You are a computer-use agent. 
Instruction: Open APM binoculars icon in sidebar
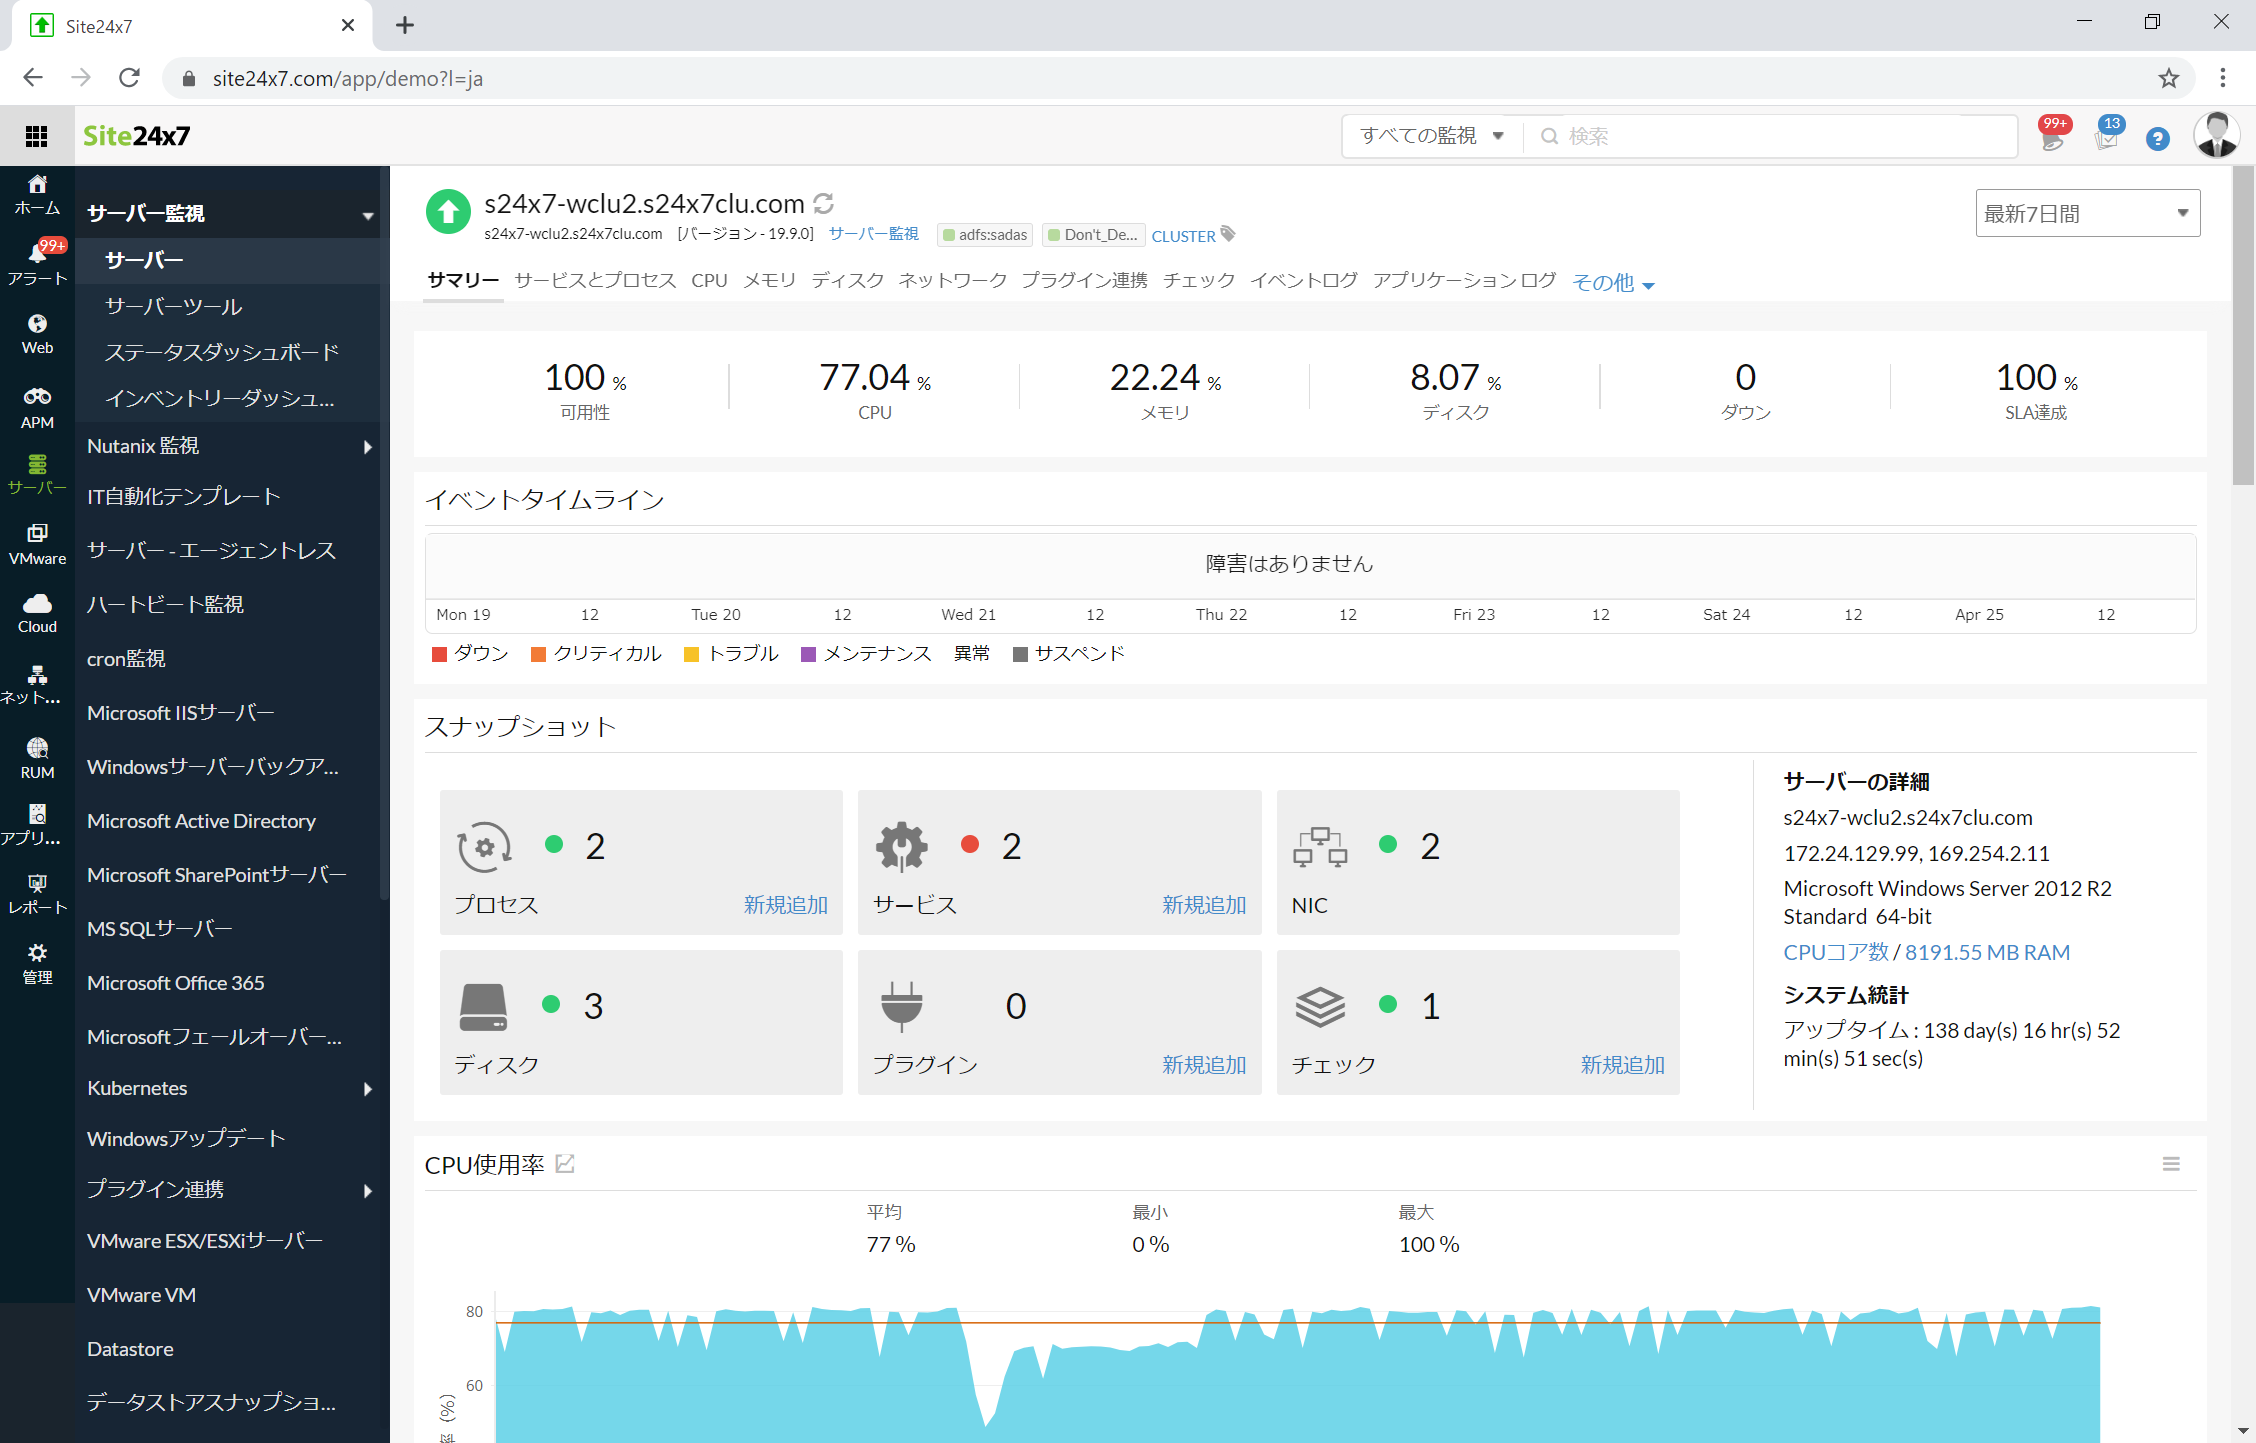point(37,397)
